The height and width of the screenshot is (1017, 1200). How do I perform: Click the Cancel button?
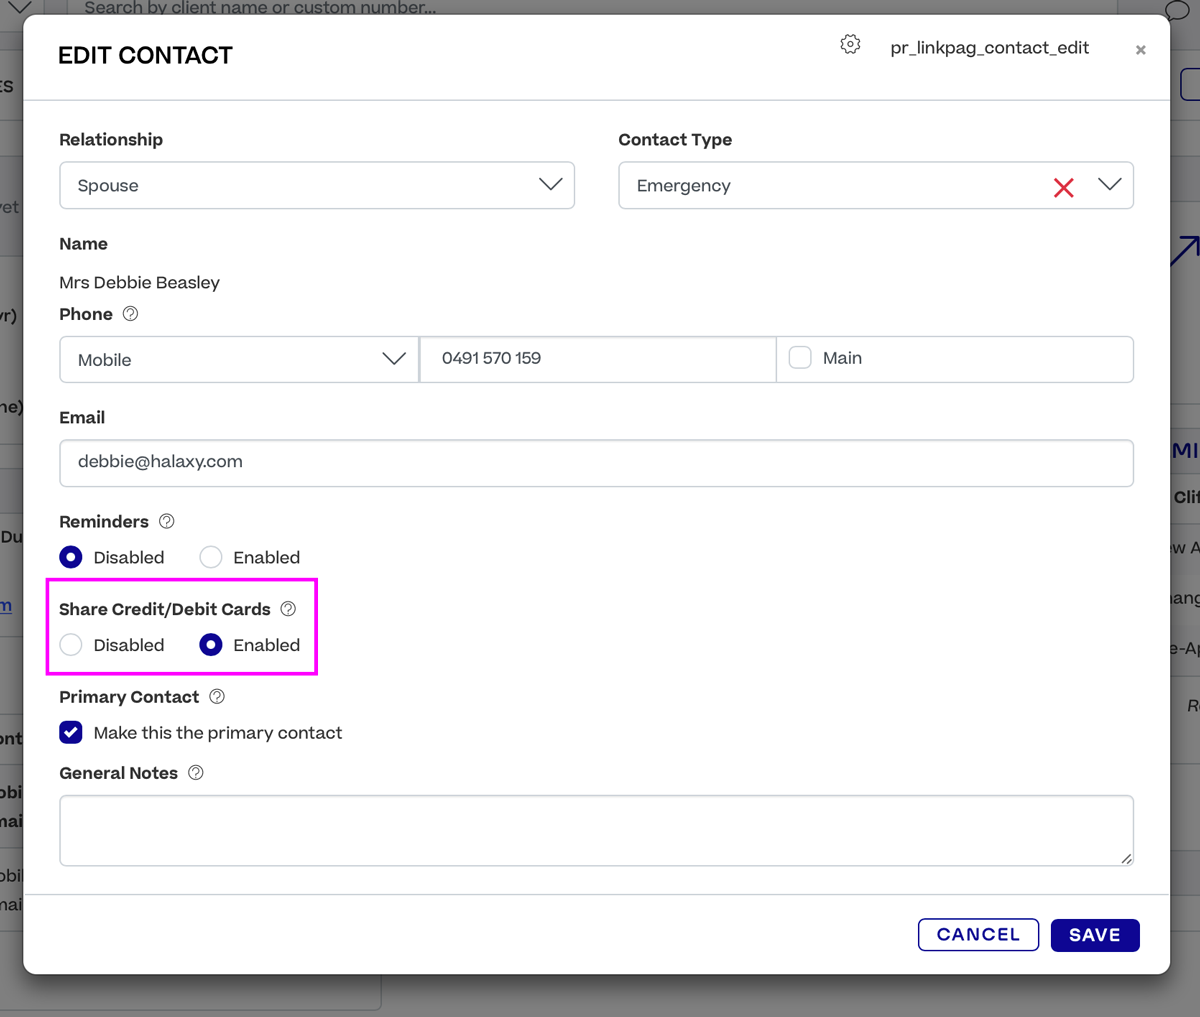[x=978, y=935]
